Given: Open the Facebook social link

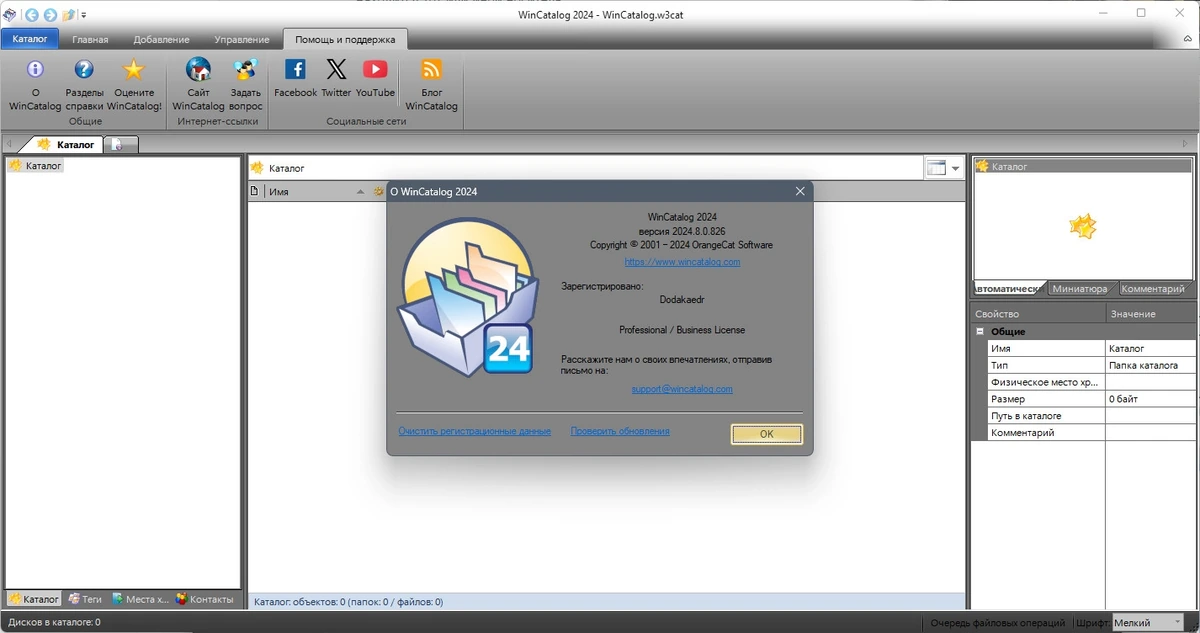Looking at the screenshot, I should coord(295,78).
